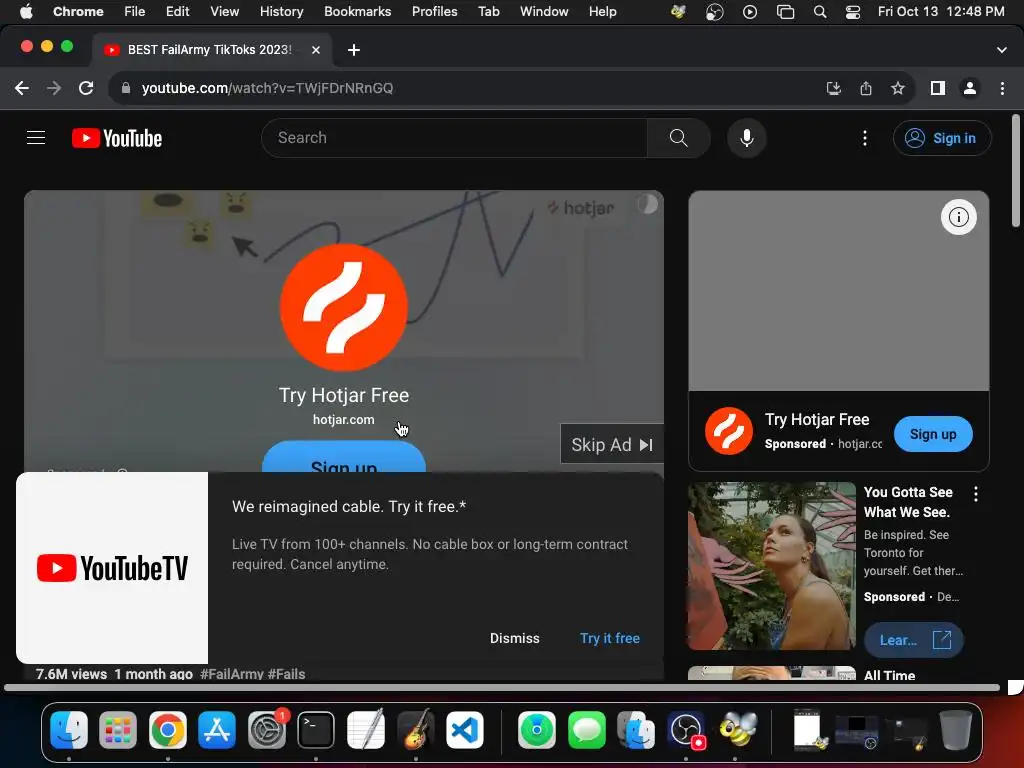Open Chrome profile icon
The width and height of the screenshot is (1024, 768).
point(970,88)
